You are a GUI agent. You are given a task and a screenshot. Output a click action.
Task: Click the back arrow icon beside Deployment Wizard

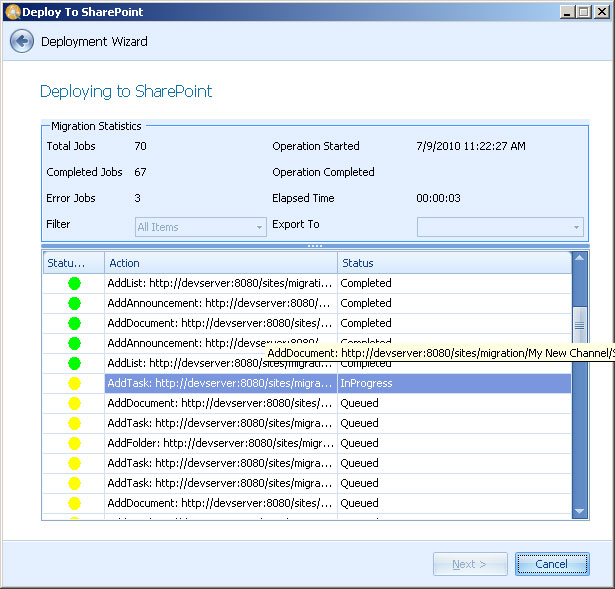[x=21, y=41]
